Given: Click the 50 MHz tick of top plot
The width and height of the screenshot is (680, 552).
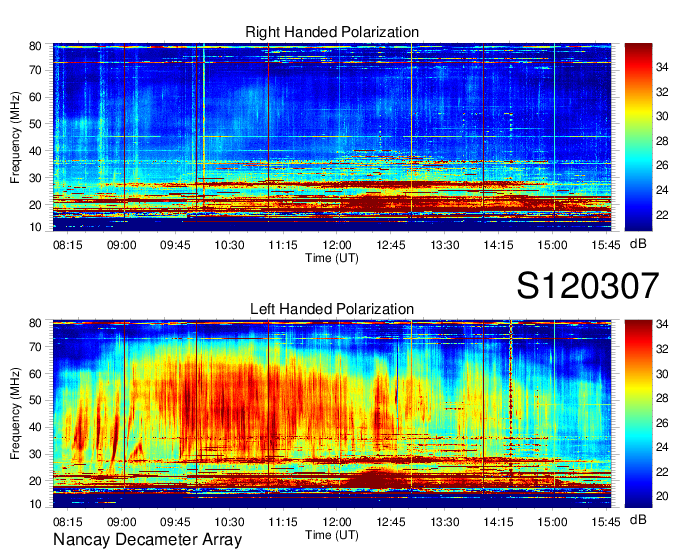Looking at the screenshot, I should pyautogui.click(x=35, y=124).
